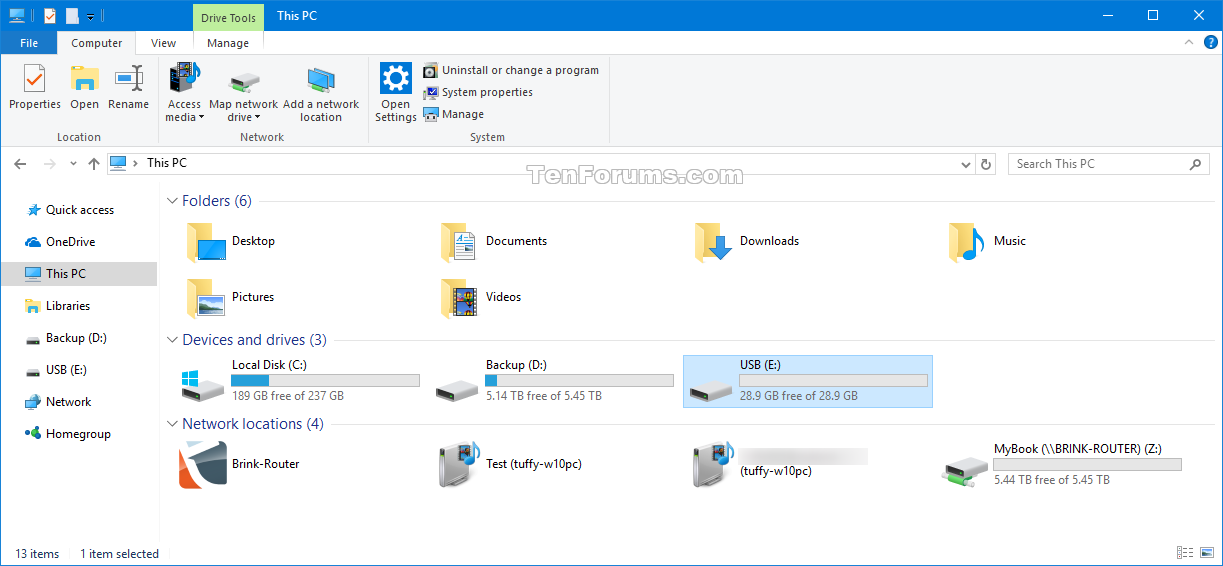Screen dimensions: 1223x566
Task: Select the Desktop folder icon
Action: [205, 243]
